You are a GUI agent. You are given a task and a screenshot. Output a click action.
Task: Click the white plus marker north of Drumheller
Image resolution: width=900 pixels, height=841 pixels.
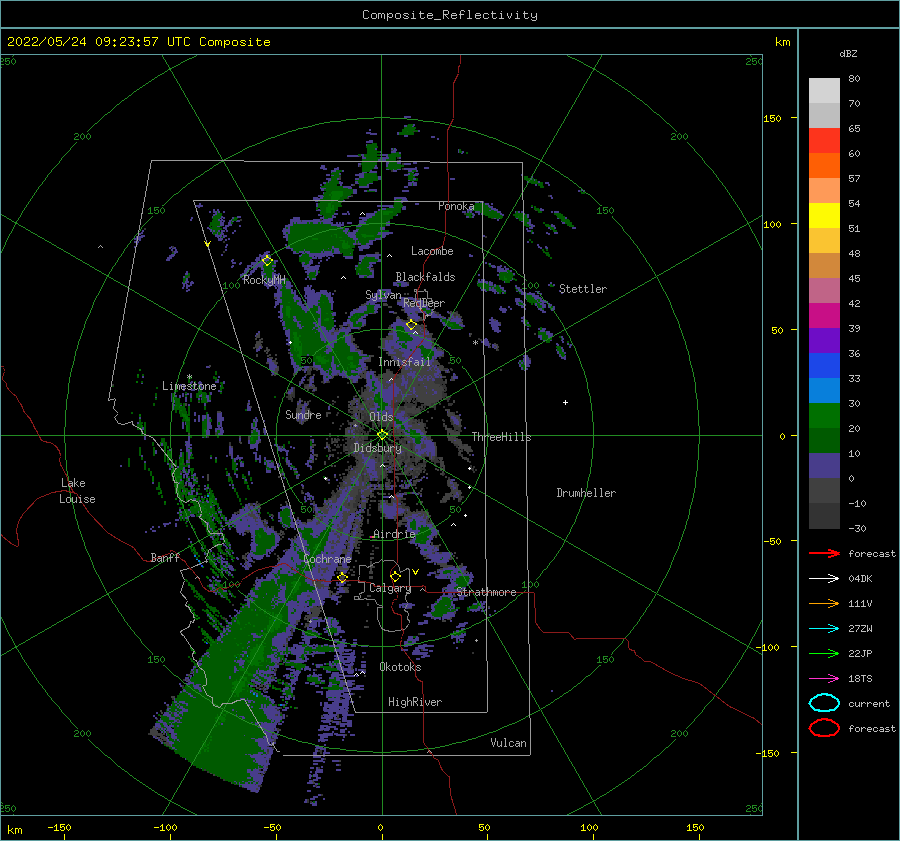(x=565, y=402)
